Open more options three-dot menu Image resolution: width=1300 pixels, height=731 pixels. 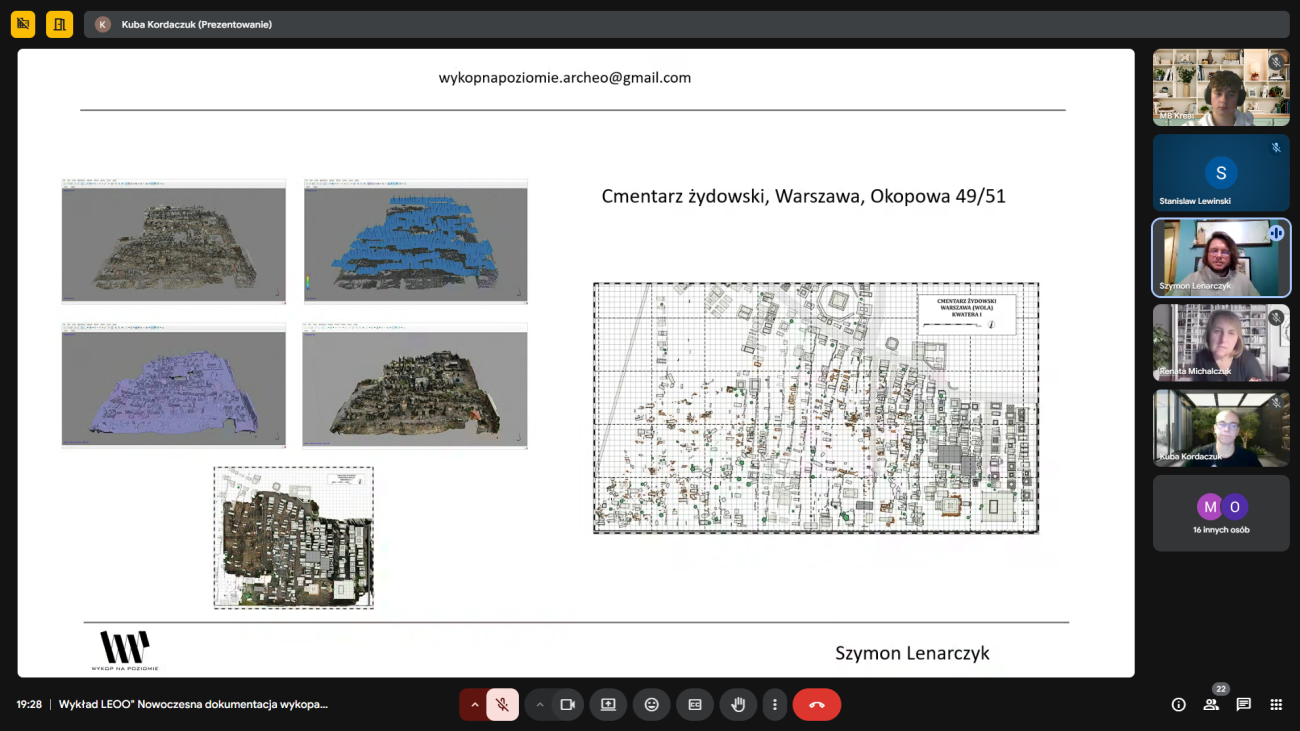[774, 704]
